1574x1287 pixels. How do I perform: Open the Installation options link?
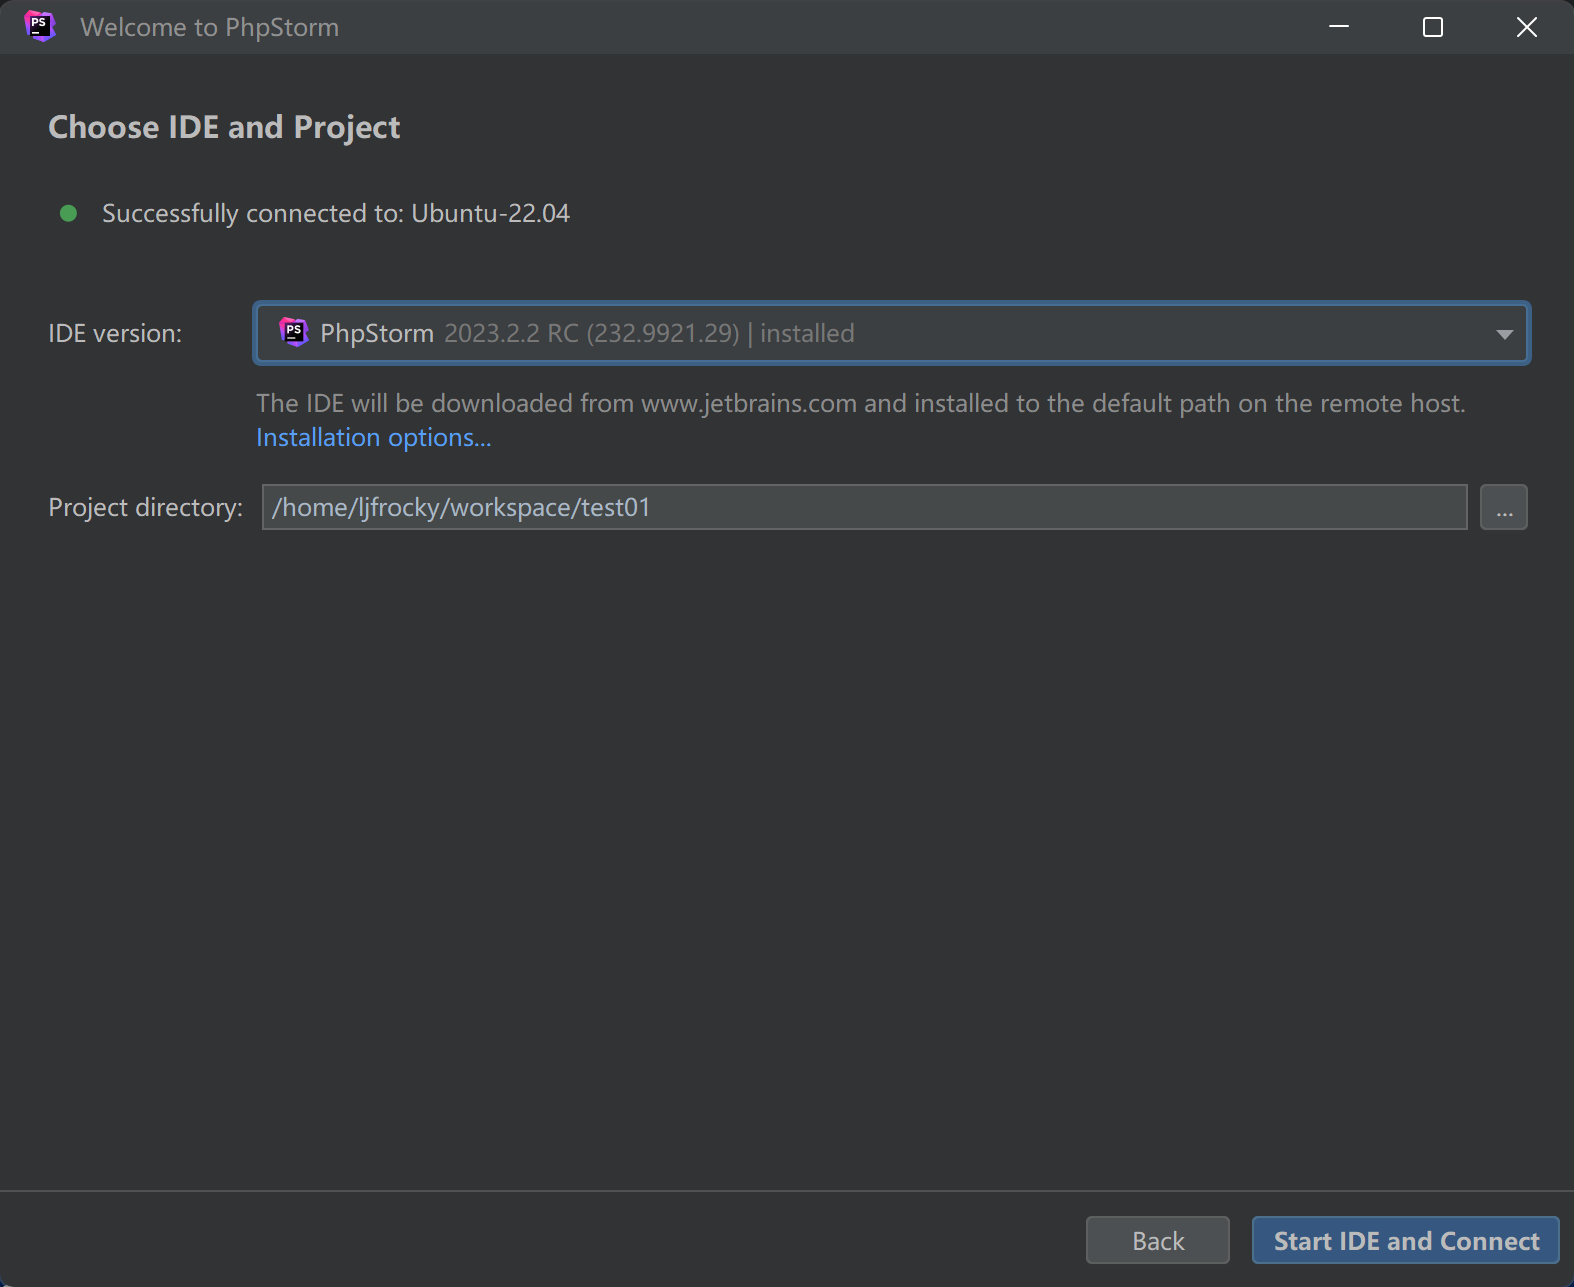pyautogui.click(x=373, y=438)
